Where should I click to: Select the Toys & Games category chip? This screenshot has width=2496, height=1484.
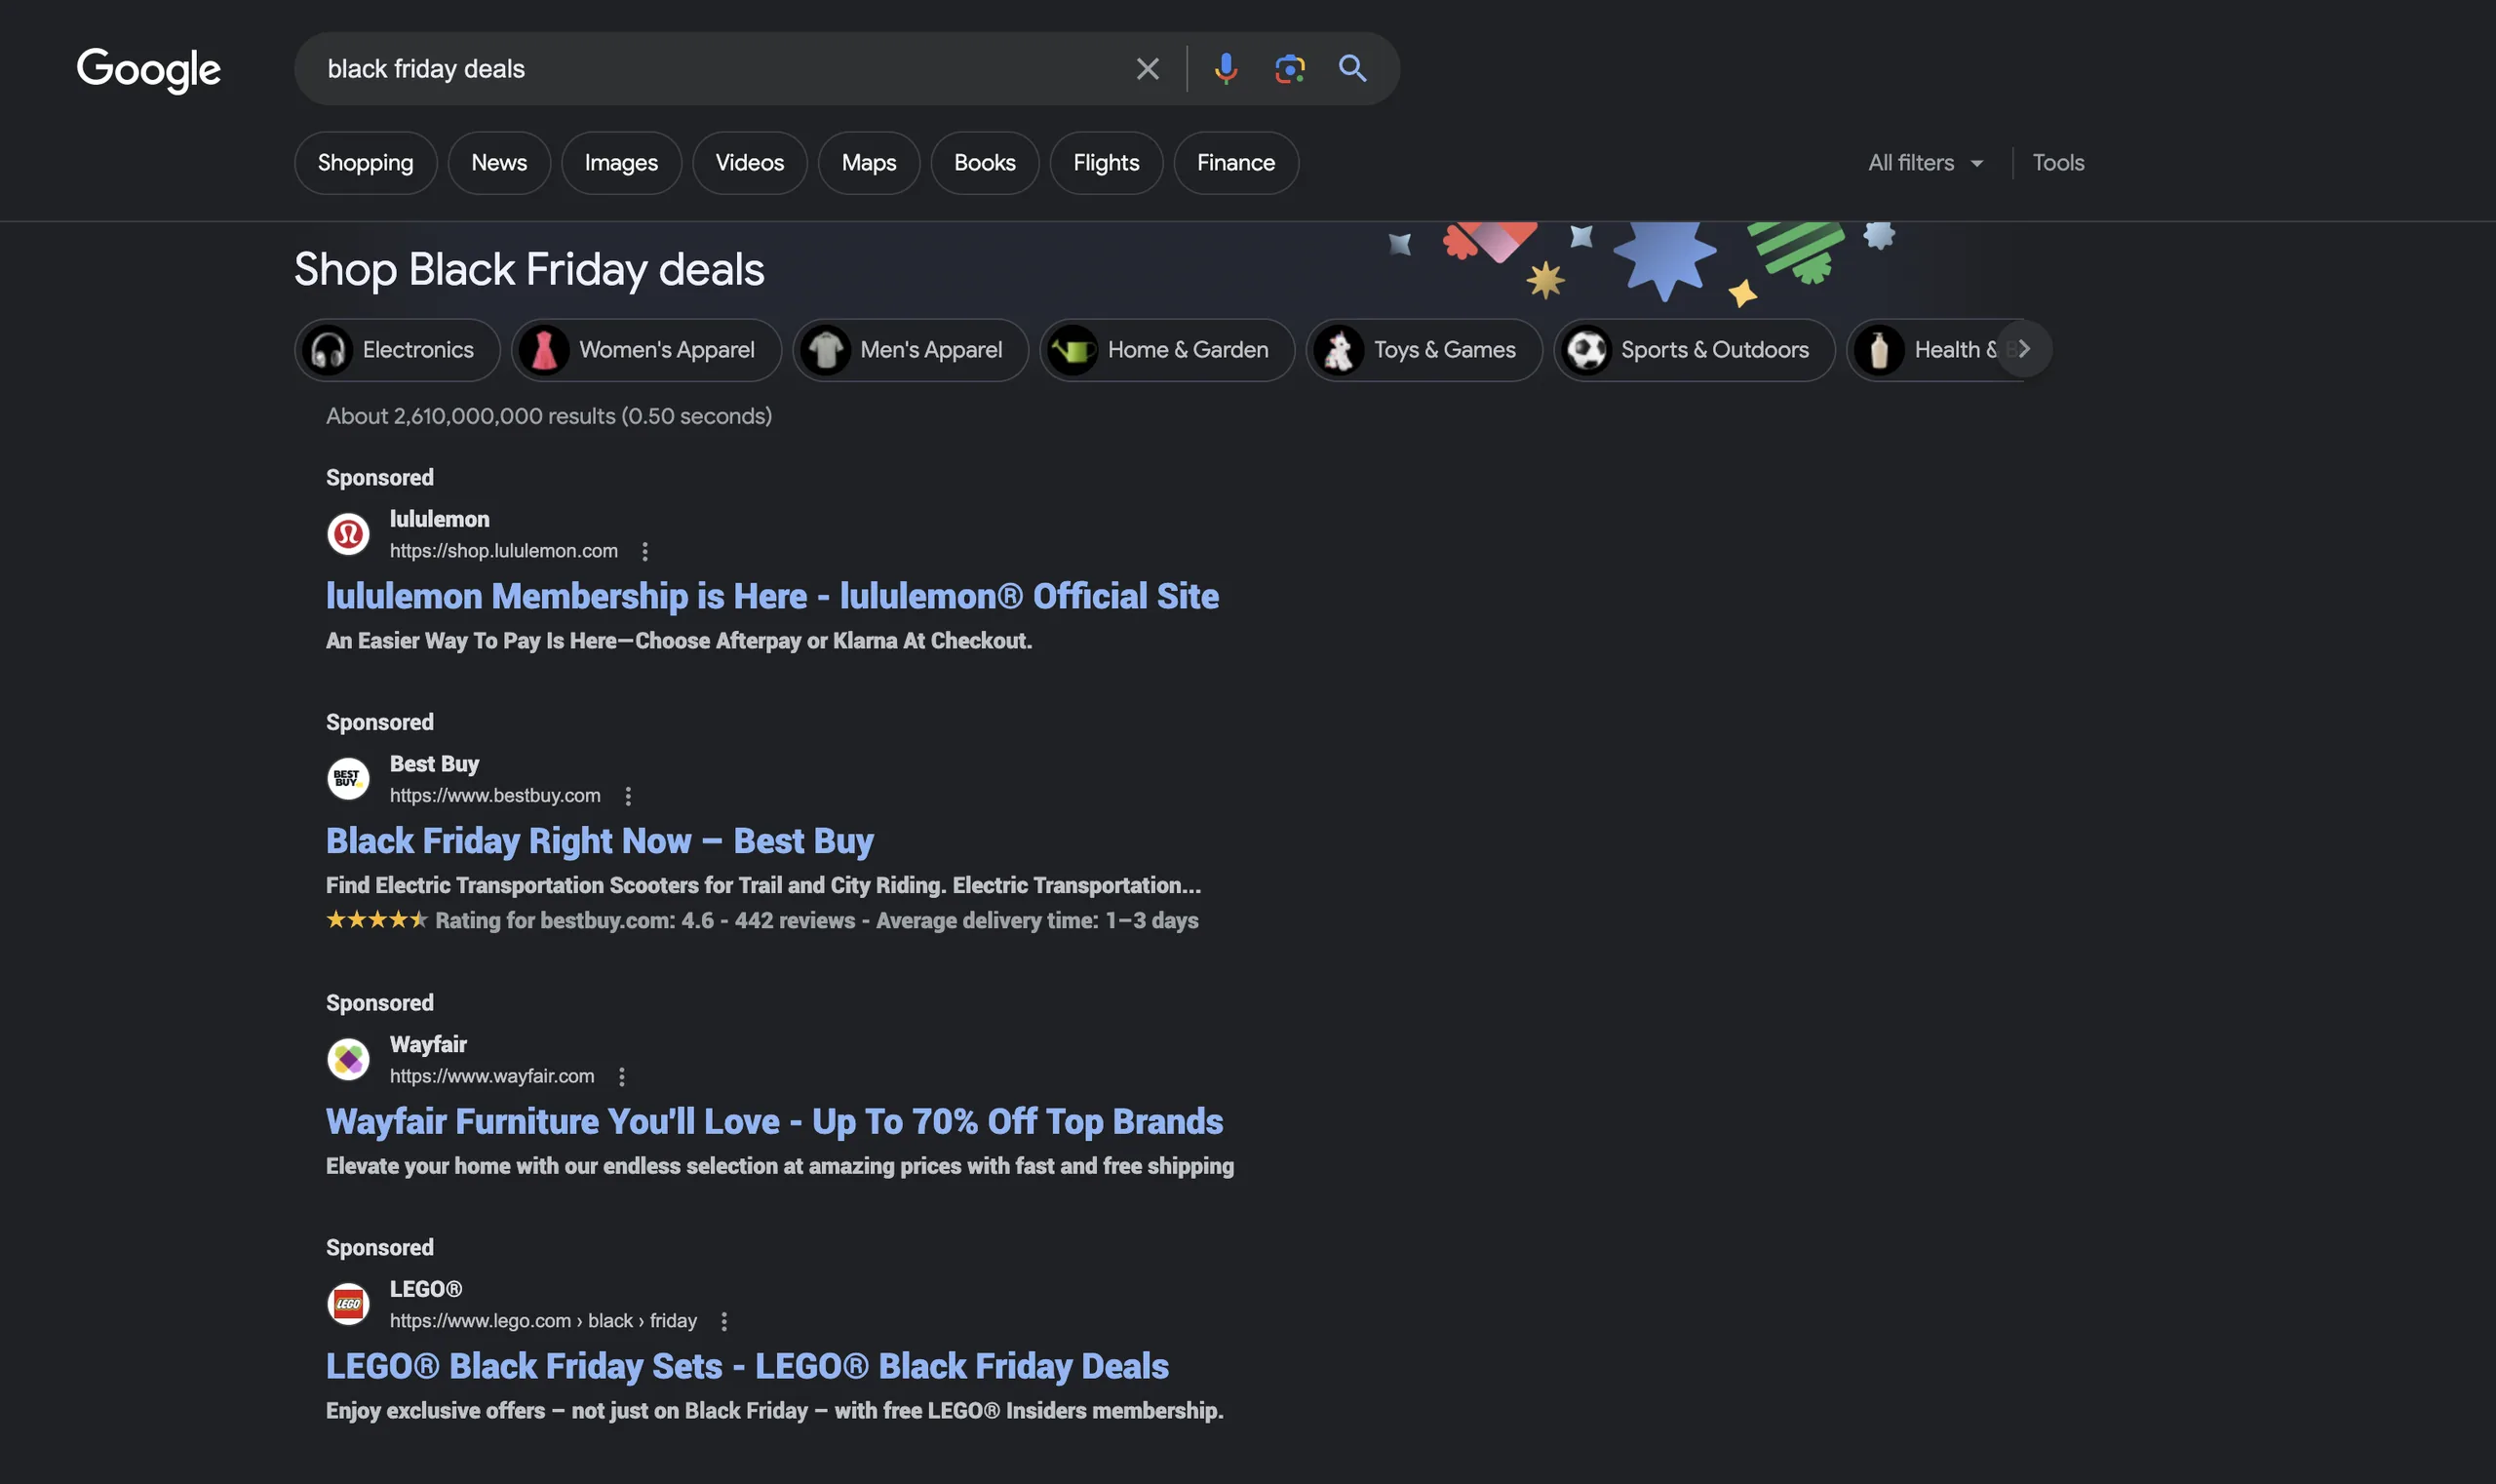1424,350
